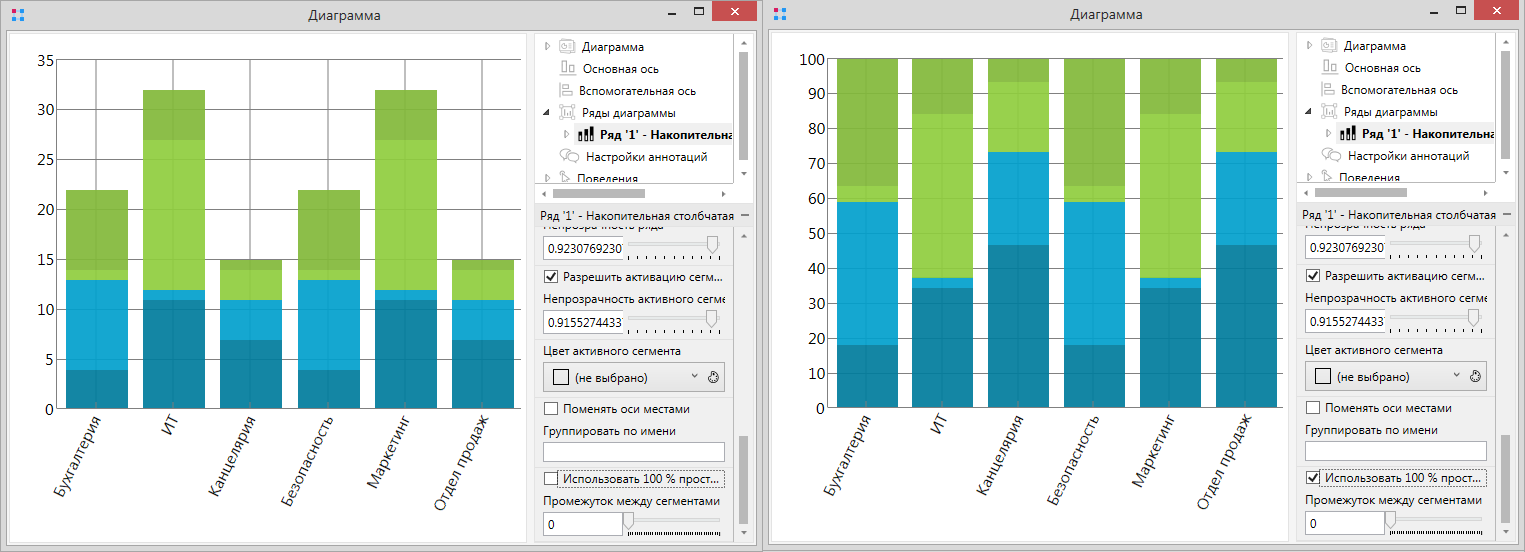The width and height of the screenshot is (1525, 552).
Task: Click the 'Группировать по имени' field in the 0–35 chart window
Action: point(633,452)
